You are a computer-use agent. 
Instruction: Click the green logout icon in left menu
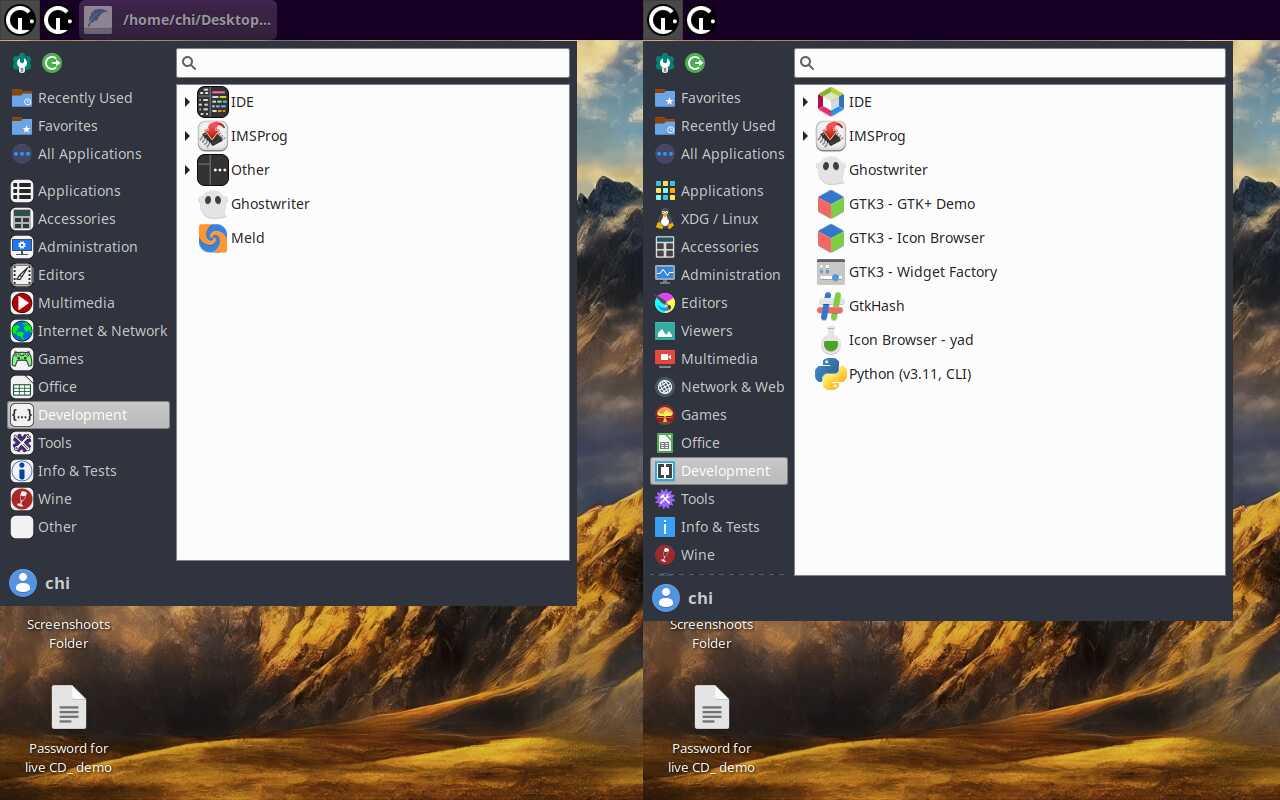[x=52, y=63]
